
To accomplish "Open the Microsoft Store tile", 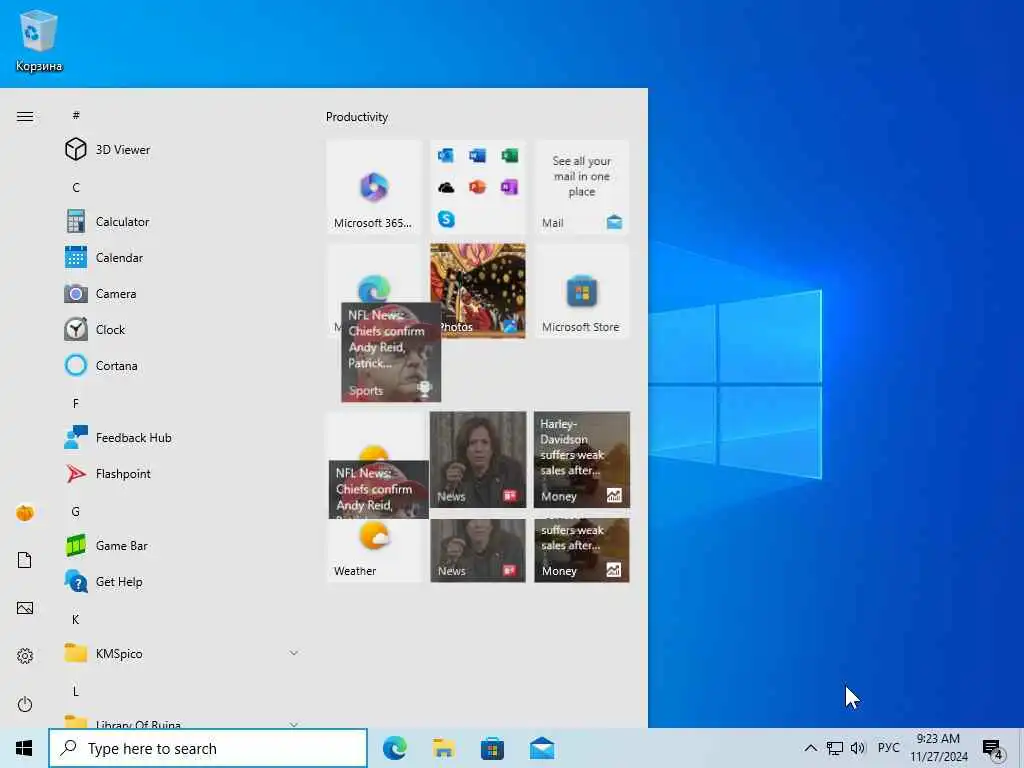I will [x=582, y=291].
